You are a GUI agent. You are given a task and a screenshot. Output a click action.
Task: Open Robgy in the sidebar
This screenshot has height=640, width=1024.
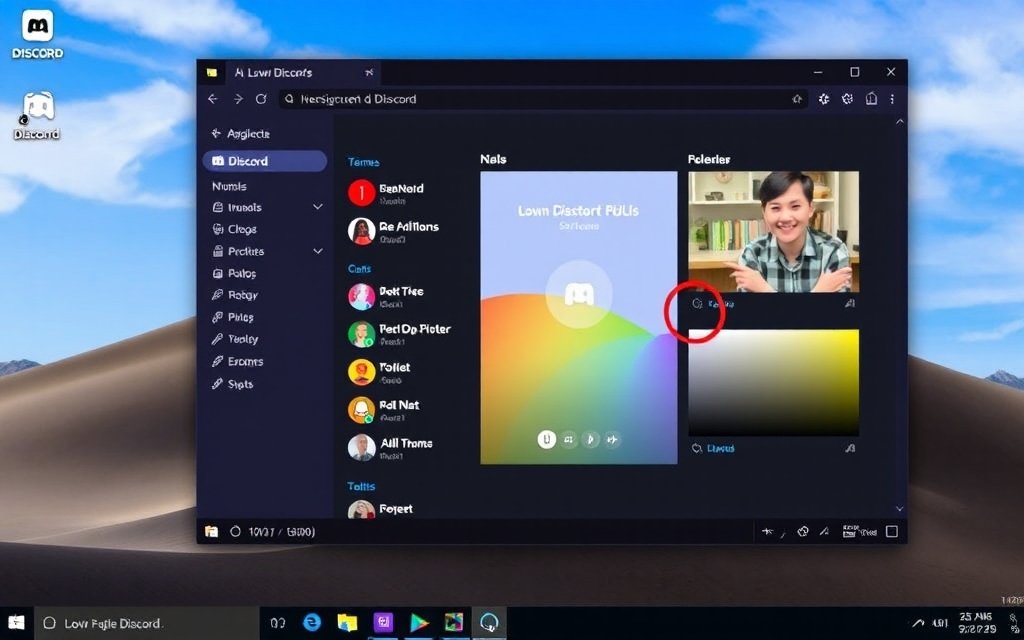click(235, 295)
